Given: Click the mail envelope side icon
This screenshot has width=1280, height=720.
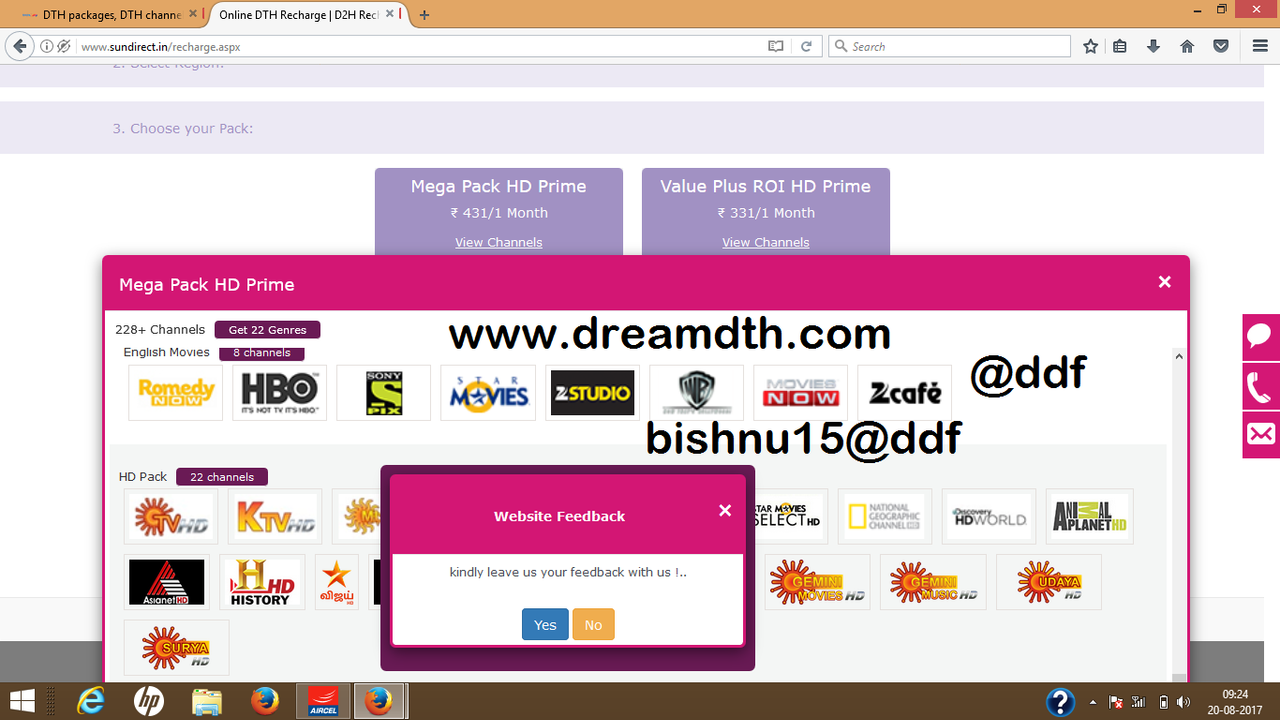Looking at the screenshot, I should tap(1261, 434).
